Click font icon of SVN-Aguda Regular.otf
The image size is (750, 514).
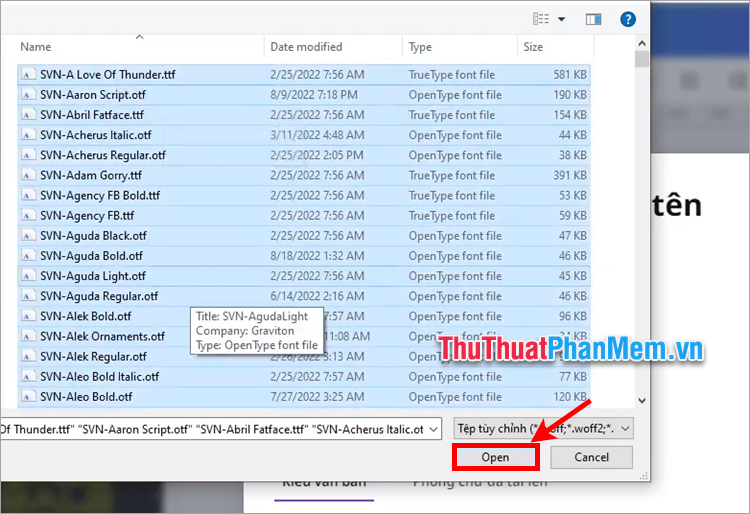[28, 296]
